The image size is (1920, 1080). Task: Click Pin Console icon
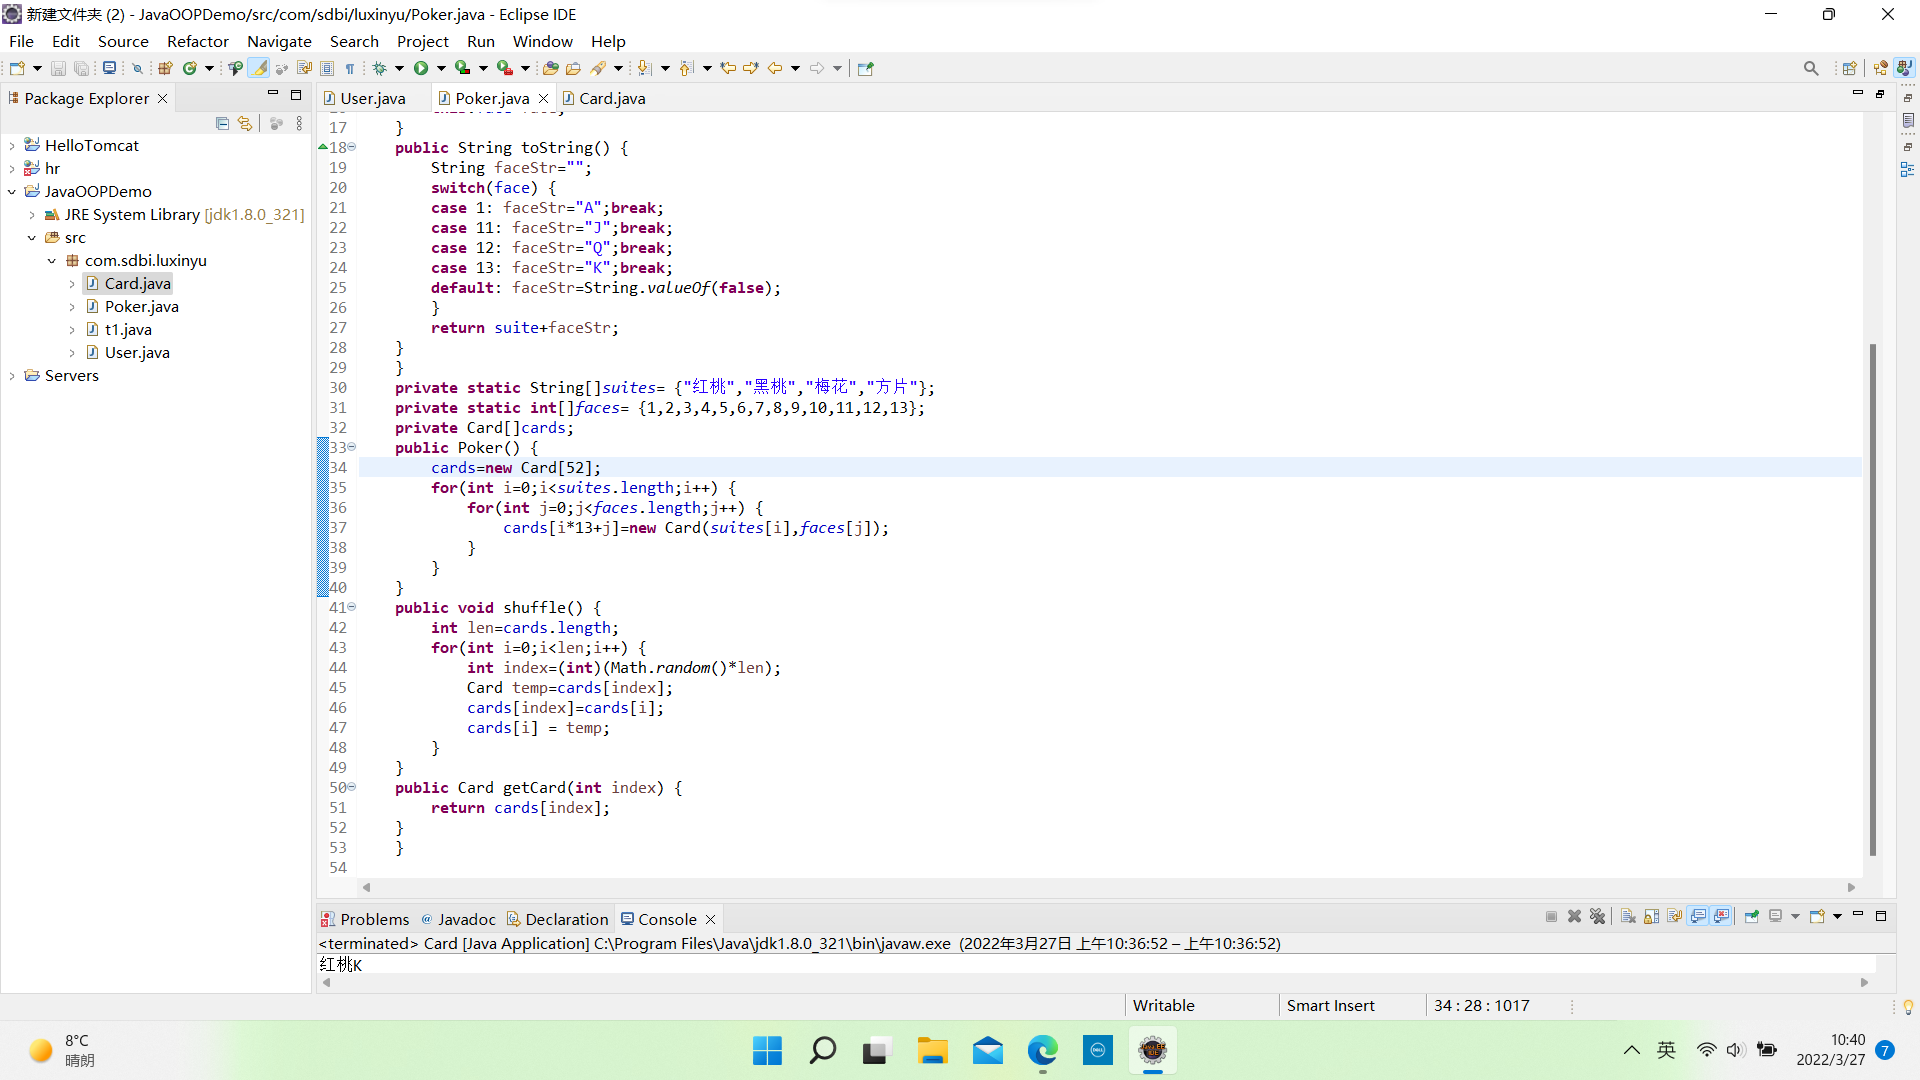click(x=1751, y=916)
